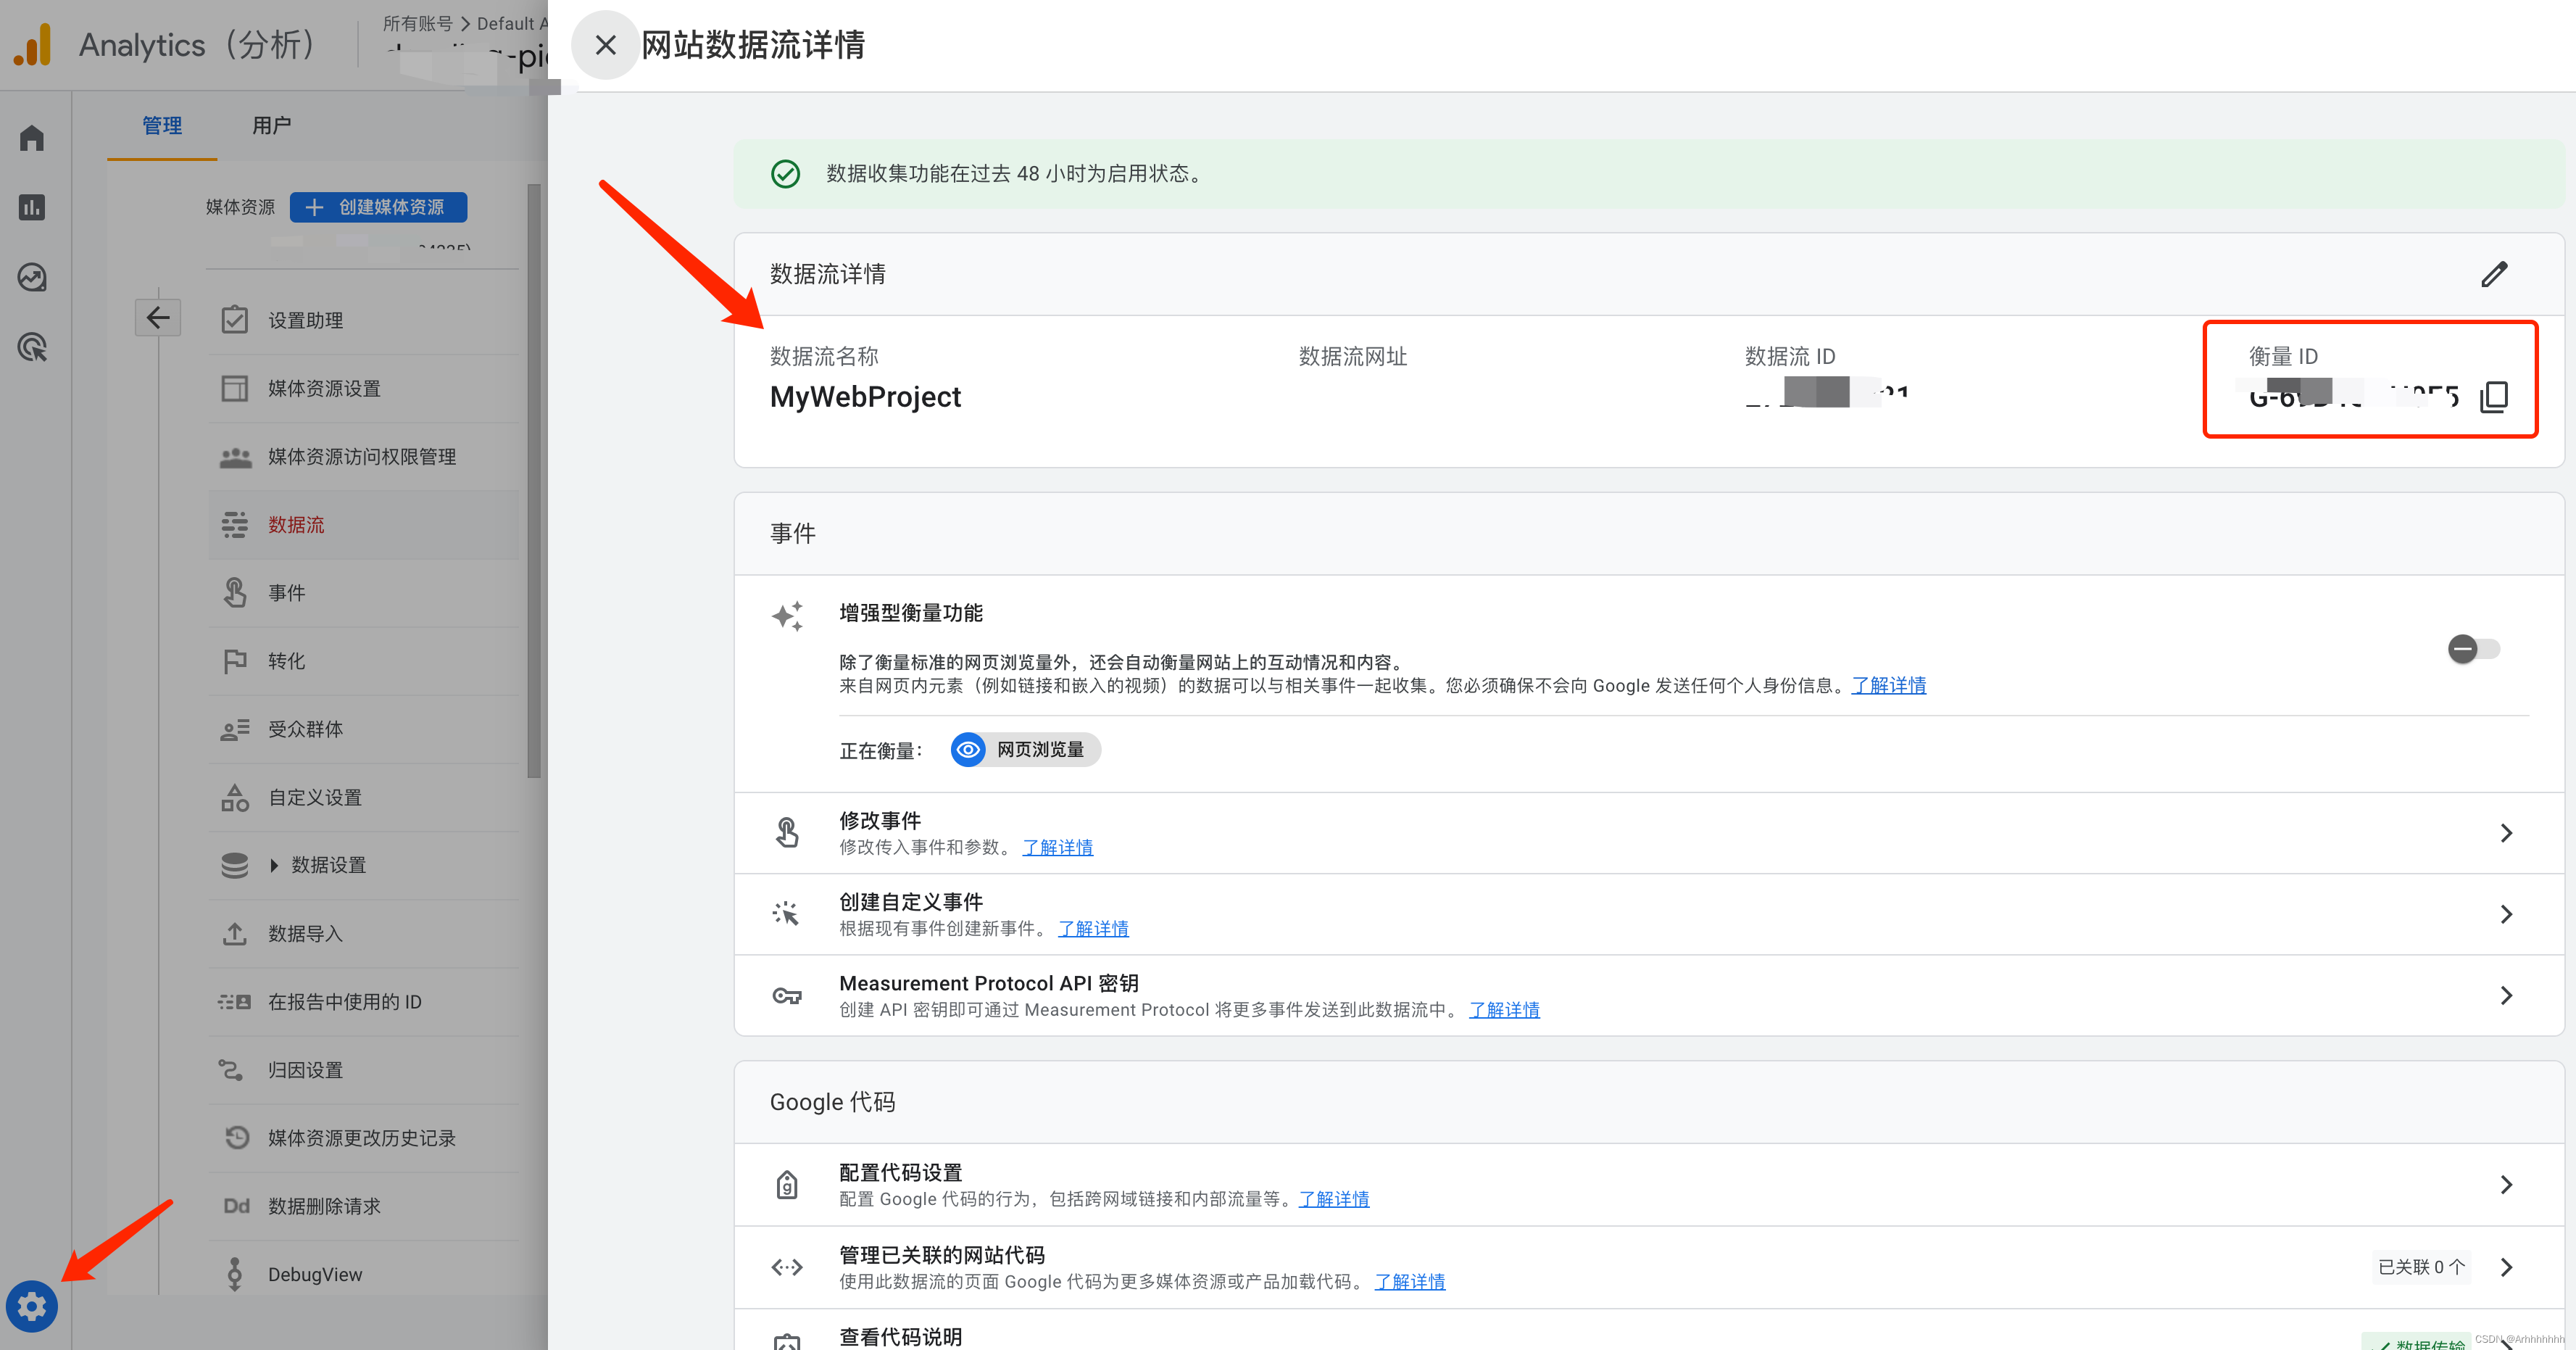Screen dimensions: 2576x1350
Task: Click 了解详情 link for 创建自定义事件
Action: [x=1093, y=928]
